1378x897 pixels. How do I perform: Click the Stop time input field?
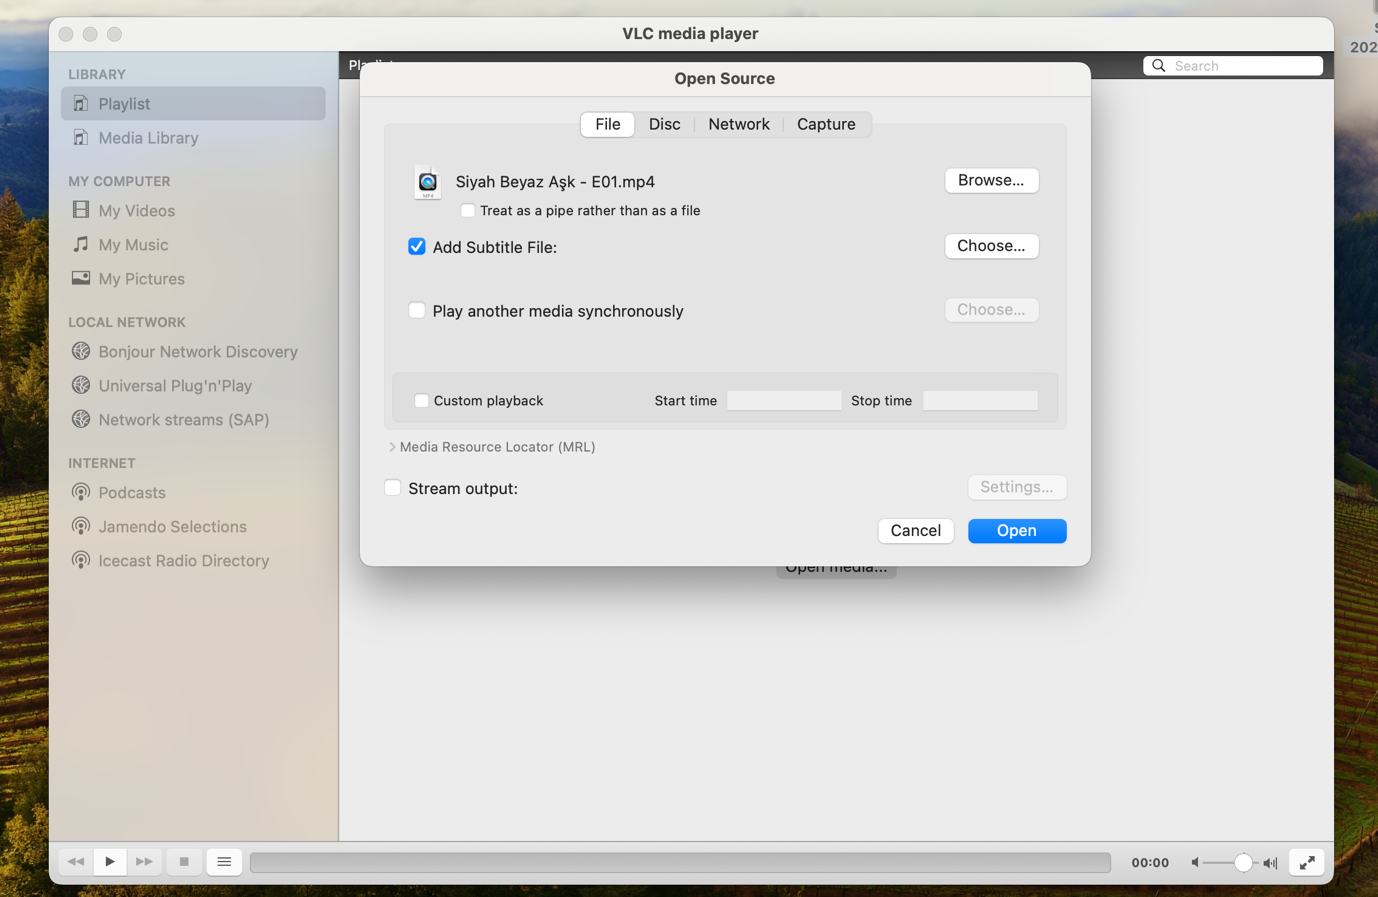click(x=980, y=400)
